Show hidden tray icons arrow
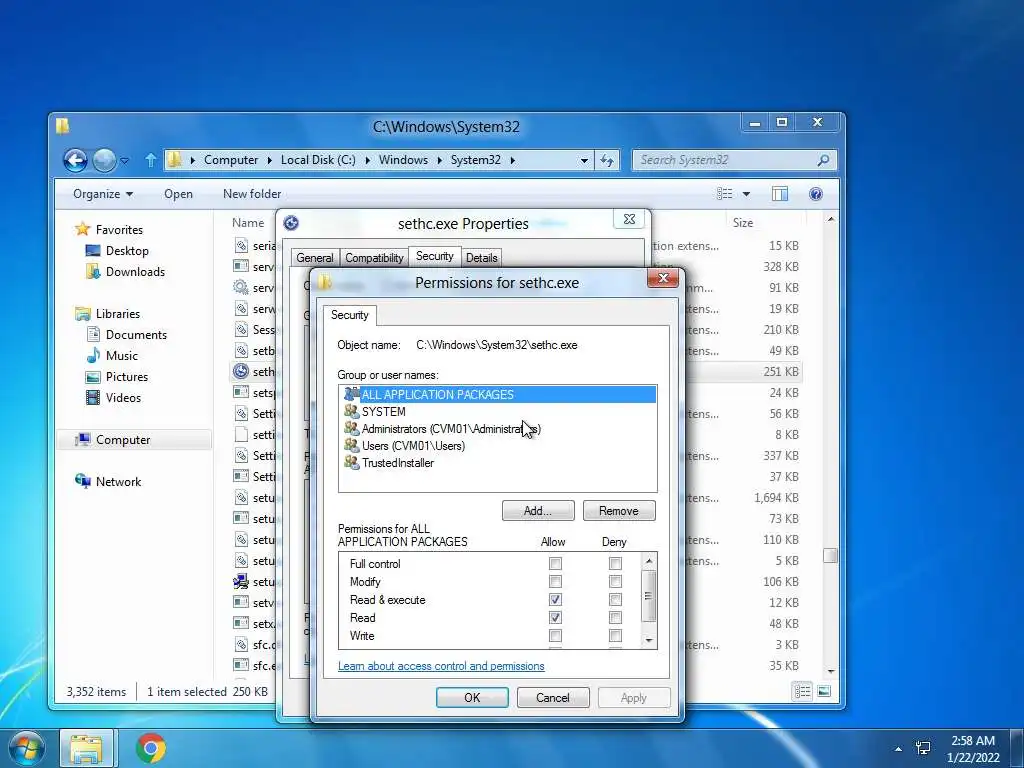Viewport: 1024px width, 768px height. pyautogui.click(x=898, y=749)
